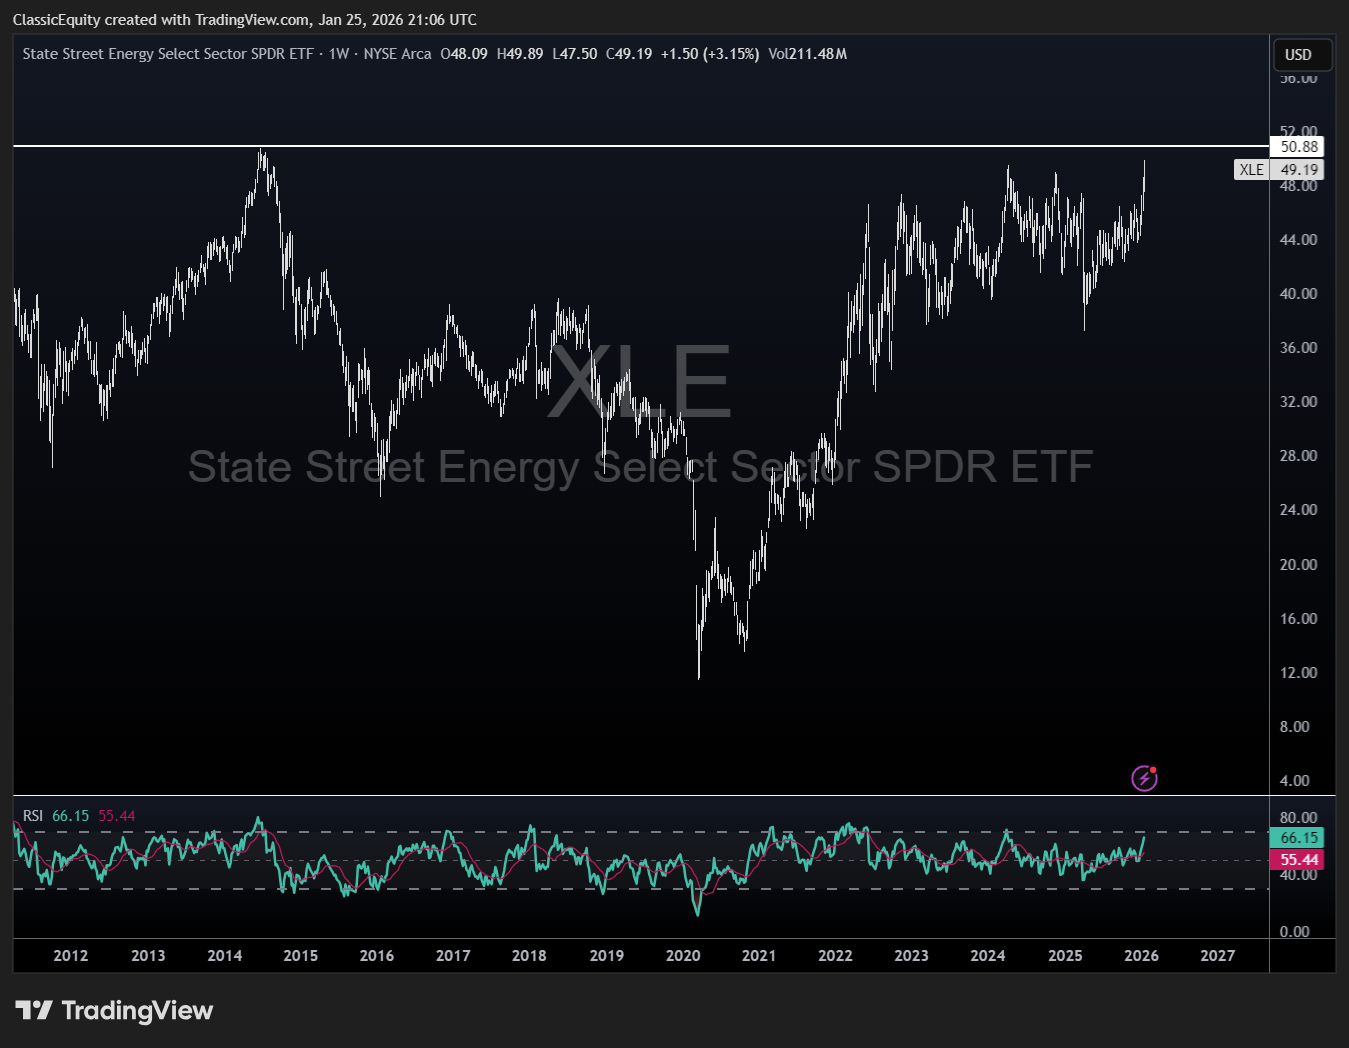Viewport: 1349px width, 1048px height.
Task: Click the 1W interval in the chart legend
Action: point(339,54)
